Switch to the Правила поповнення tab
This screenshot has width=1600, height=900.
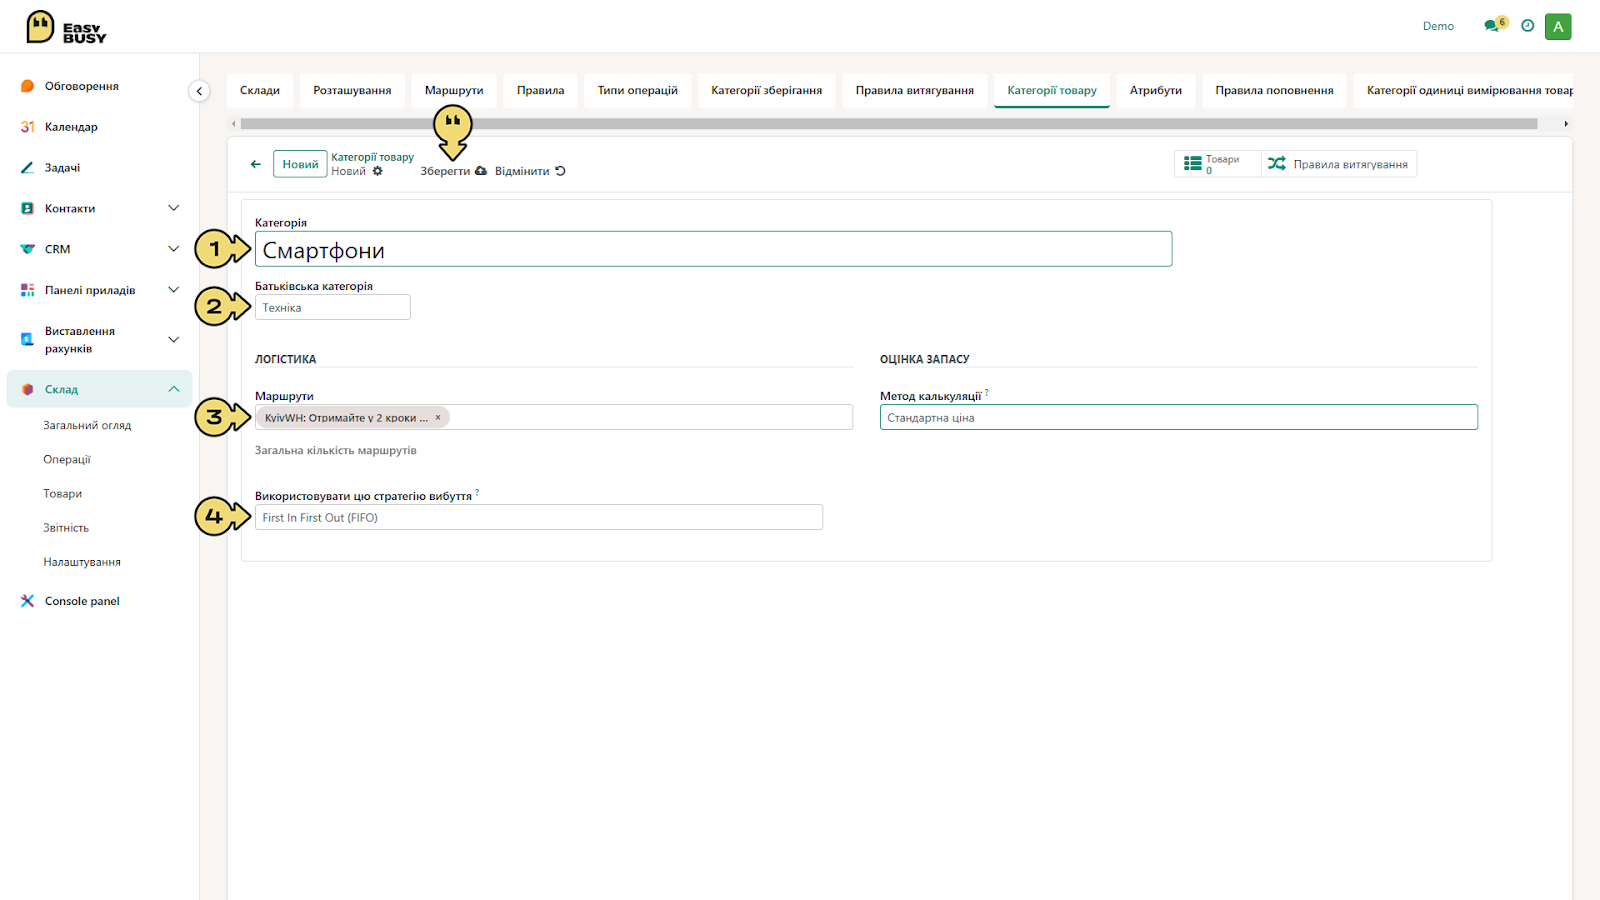[1275, 90]
